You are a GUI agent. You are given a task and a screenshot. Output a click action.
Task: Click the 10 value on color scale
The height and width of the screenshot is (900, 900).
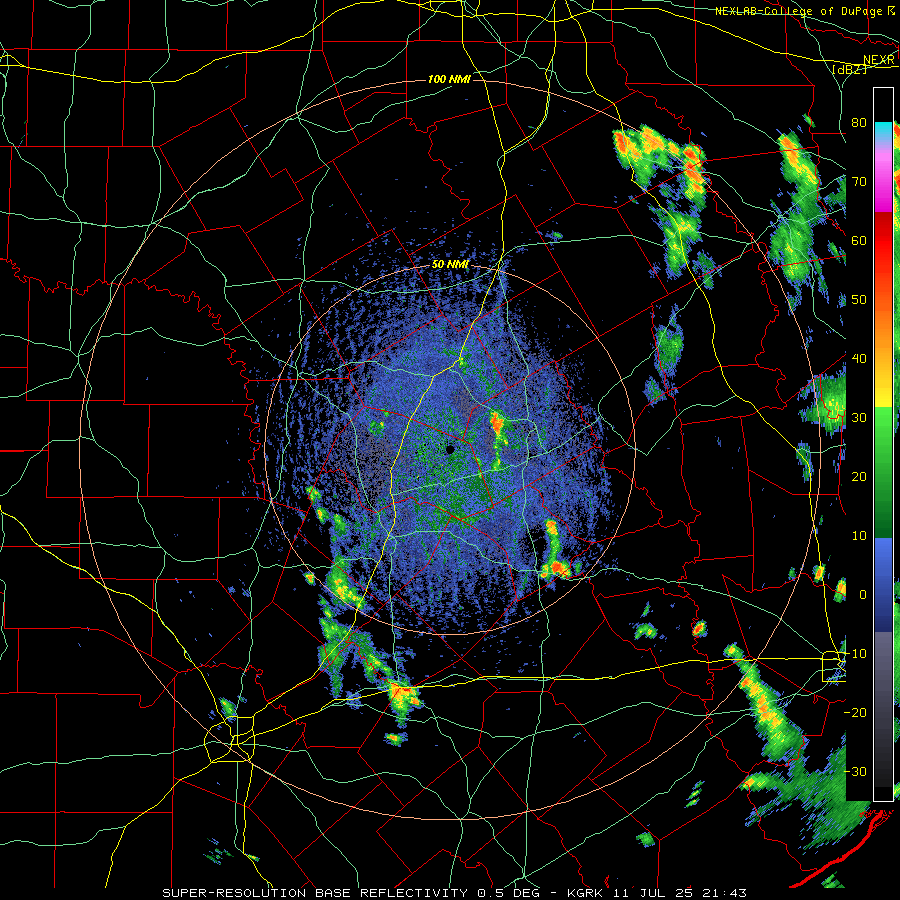click(x=859, y=536)
